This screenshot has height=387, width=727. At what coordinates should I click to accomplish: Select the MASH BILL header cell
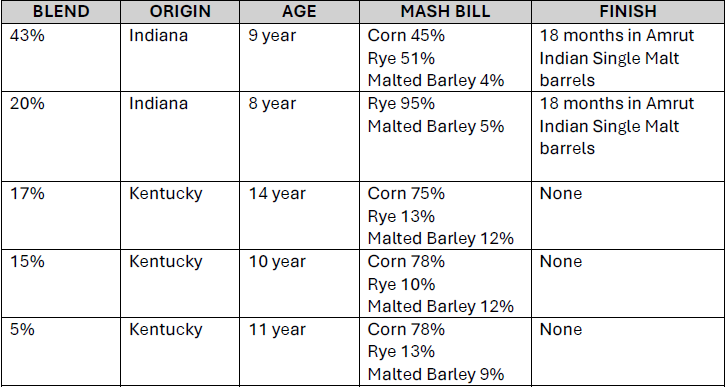(x=445, y=11)
